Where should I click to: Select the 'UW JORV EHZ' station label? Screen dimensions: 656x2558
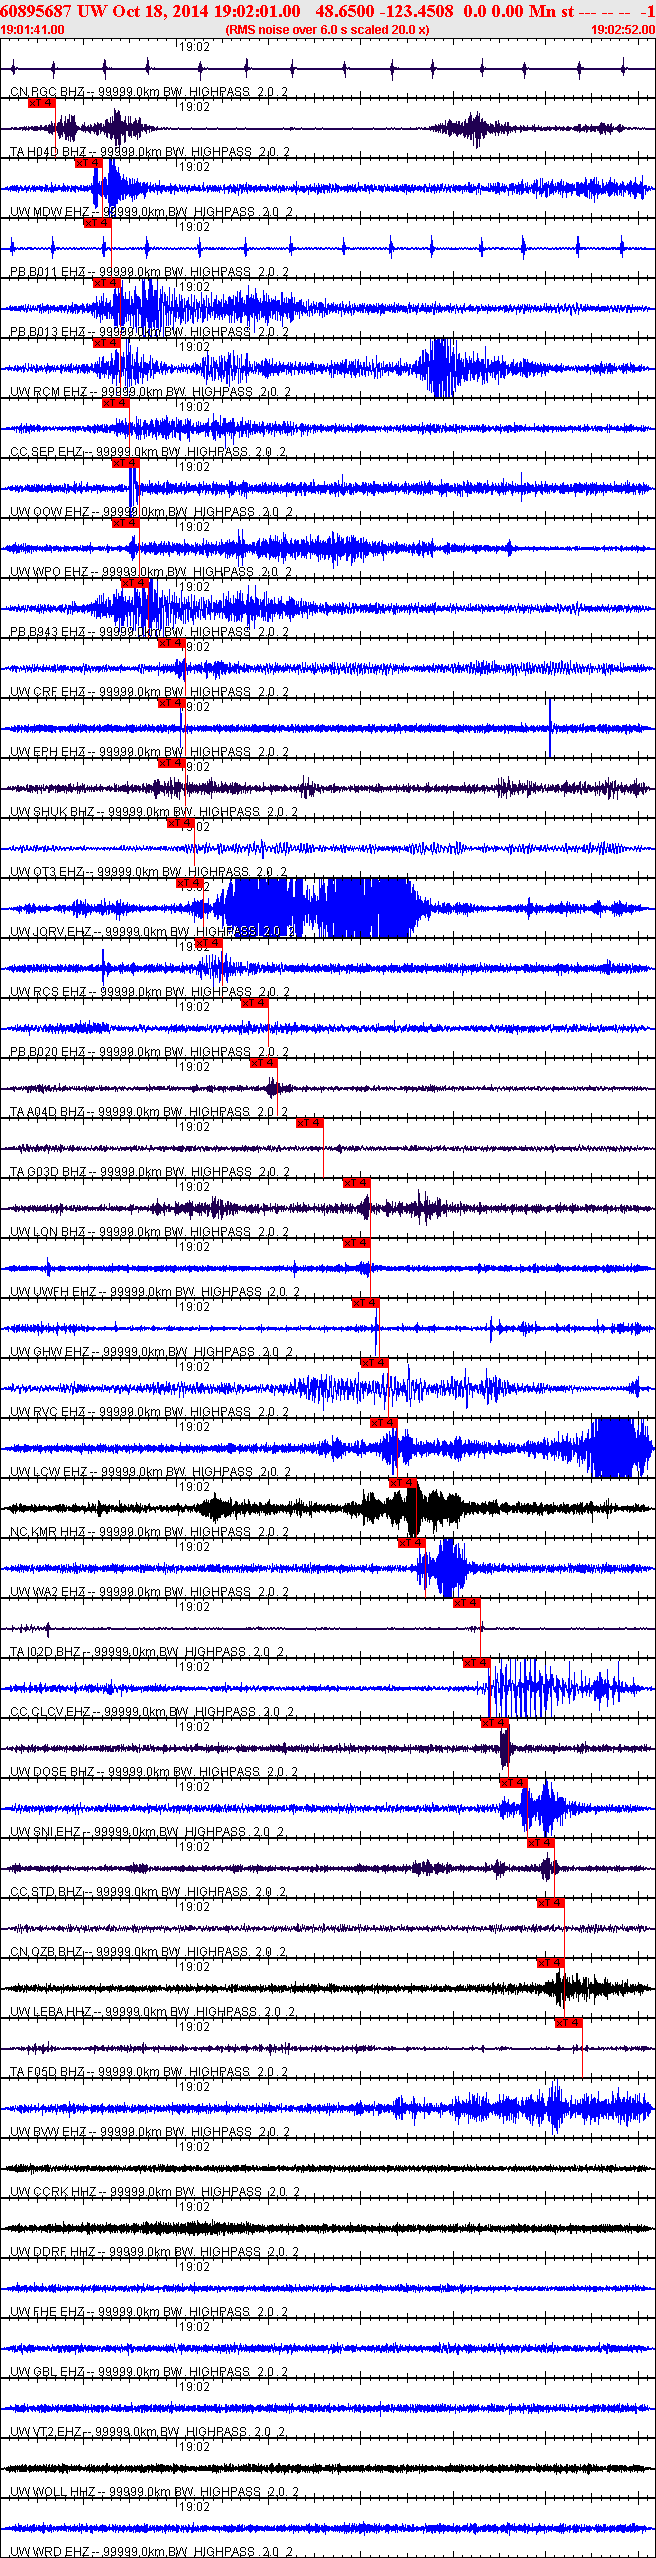(51, 932)
